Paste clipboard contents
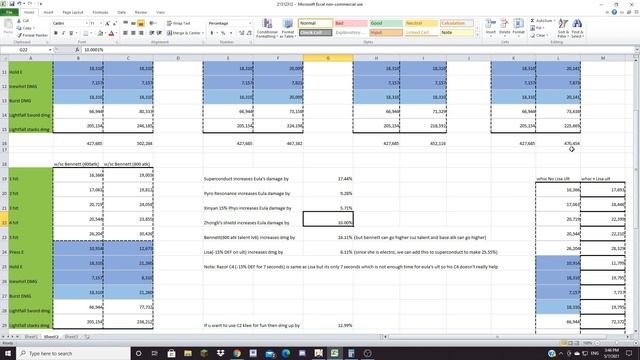Viewport: 640px width, 360px height. click(x=8, y=27)
